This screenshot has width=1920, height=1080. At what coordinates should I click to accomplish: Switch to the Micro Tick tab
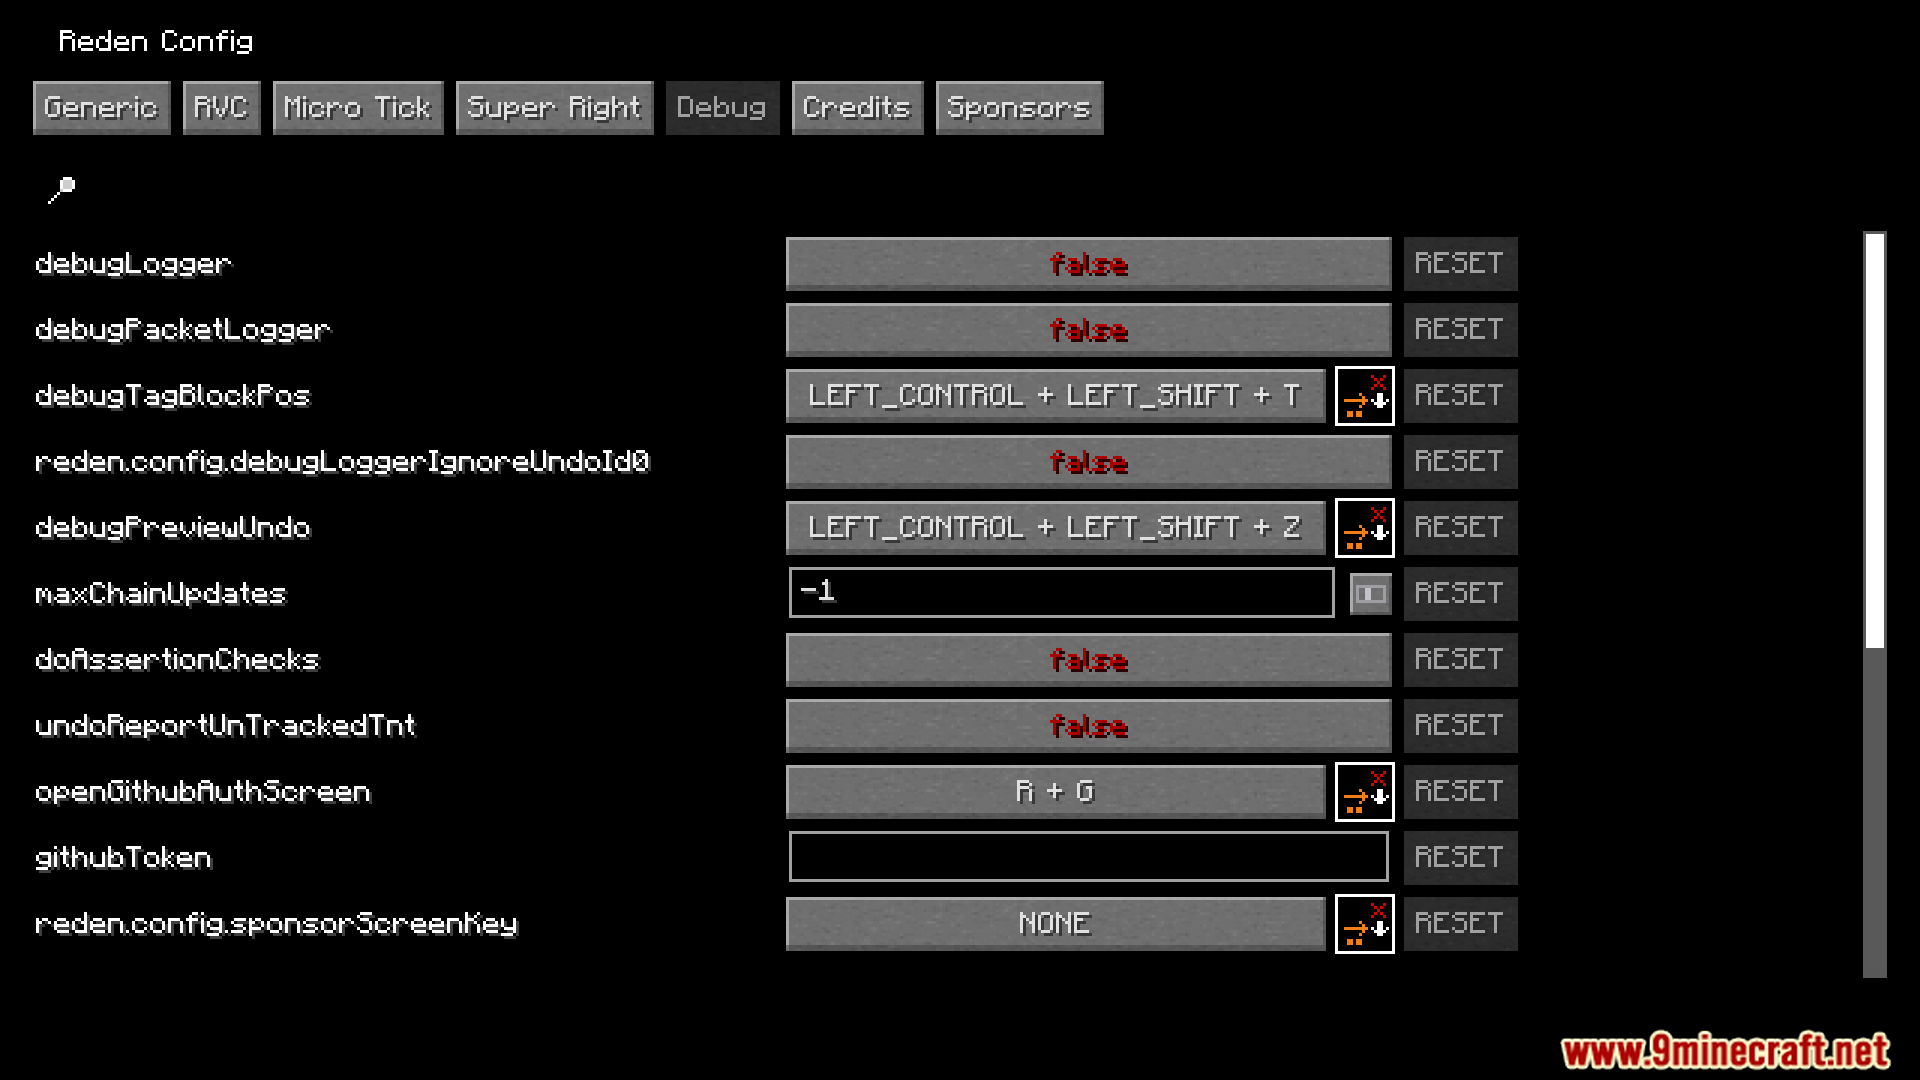coord(356,107)
